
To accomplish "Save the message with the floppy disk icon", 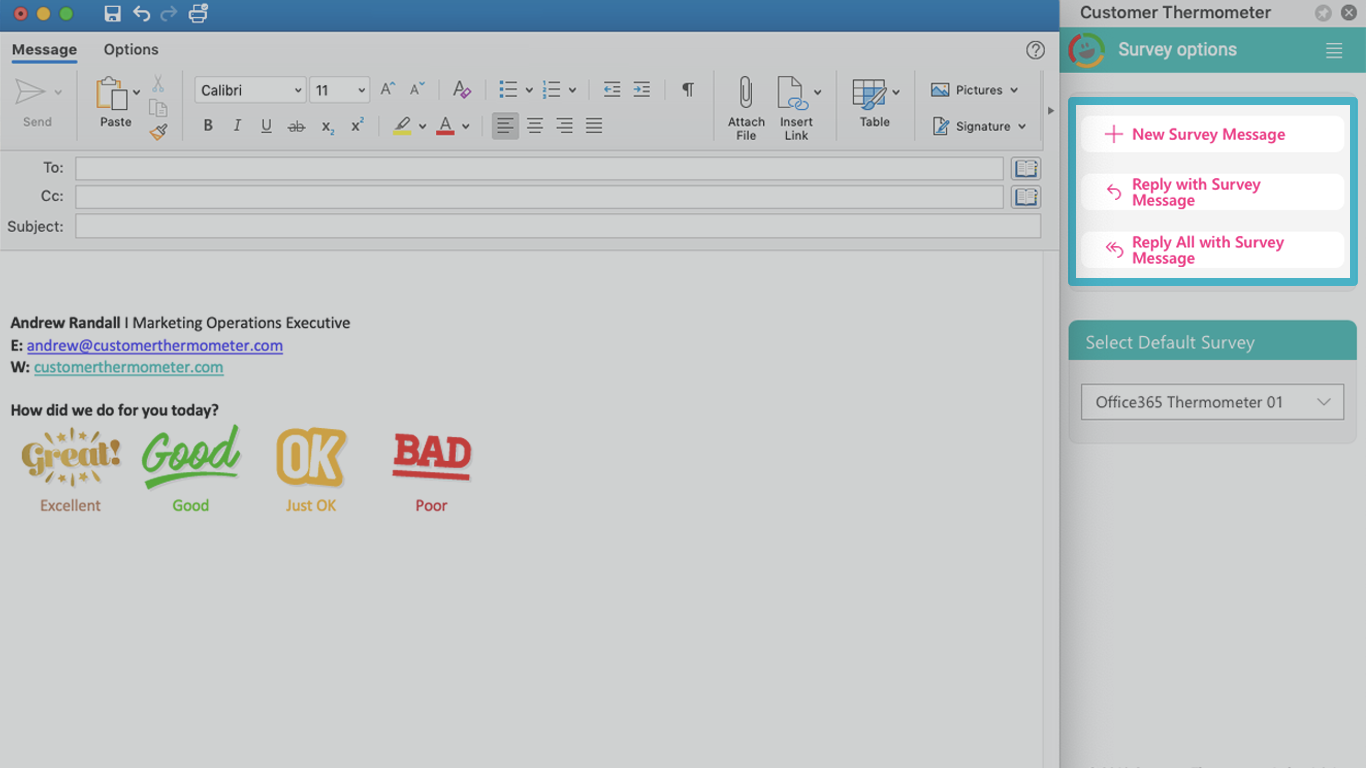I will [112, 14].
